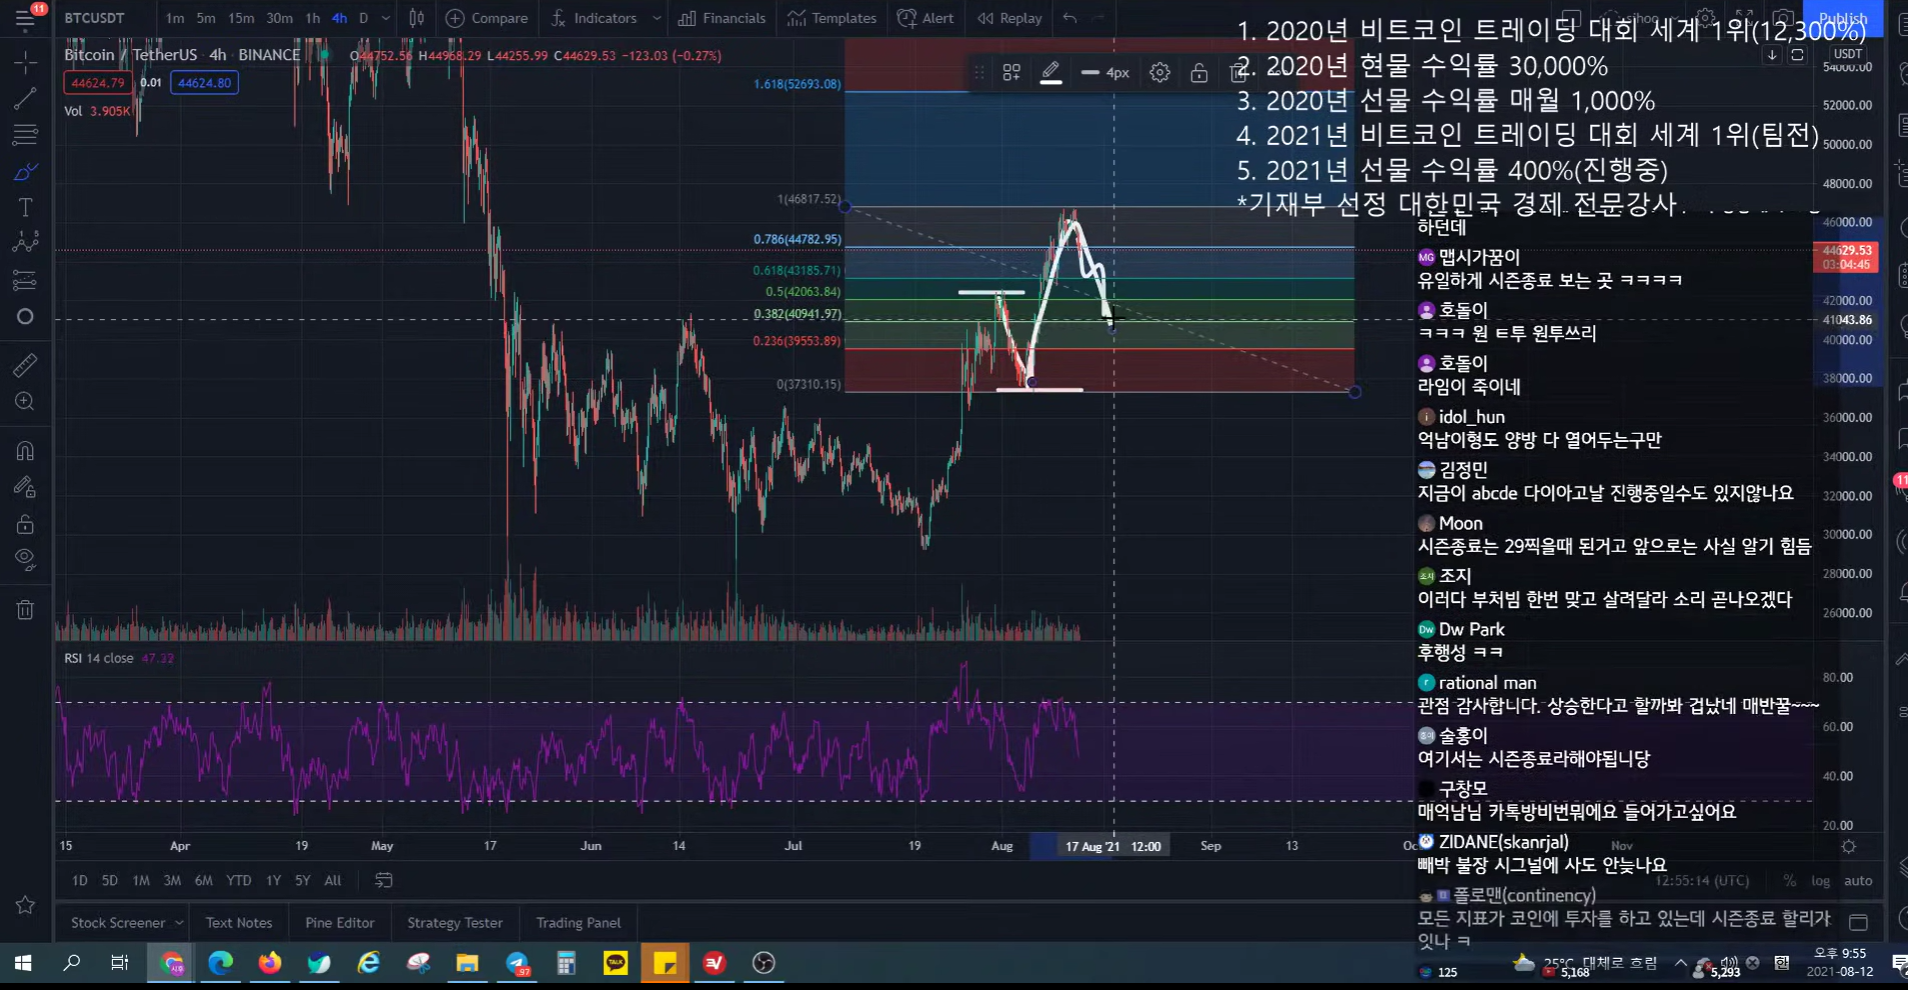Open chart settings gear near time axis
This screenshot has width=1908, height=990.
[x=1849, y=846]
